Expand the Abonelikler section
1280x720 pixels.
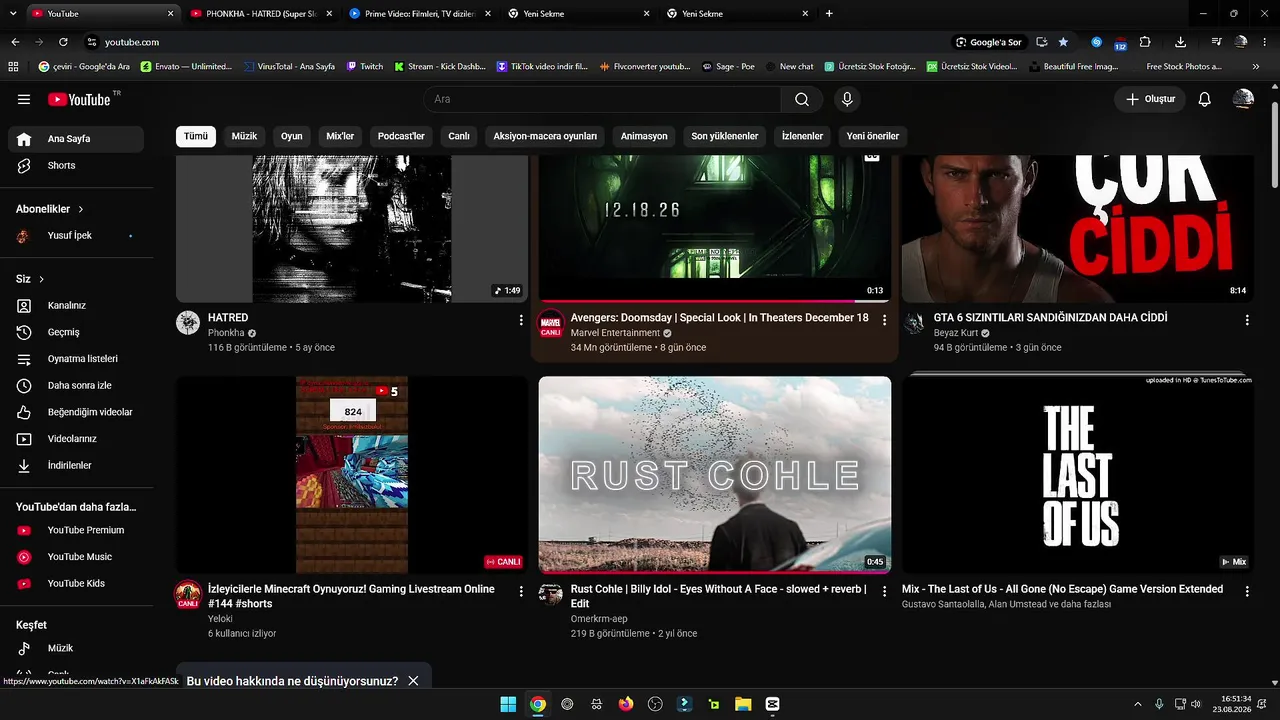click(50, 209)
